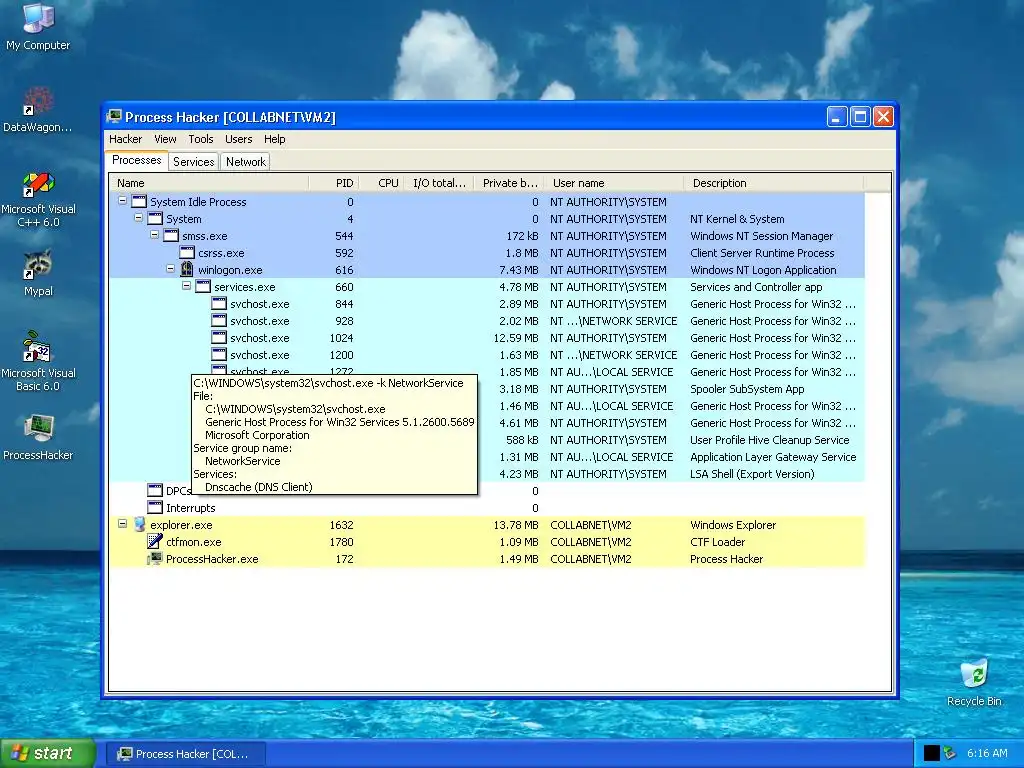This screenshot has height=768, width=1024.
Task: Sort by Description column header
Action: click(x=774, y=183)
